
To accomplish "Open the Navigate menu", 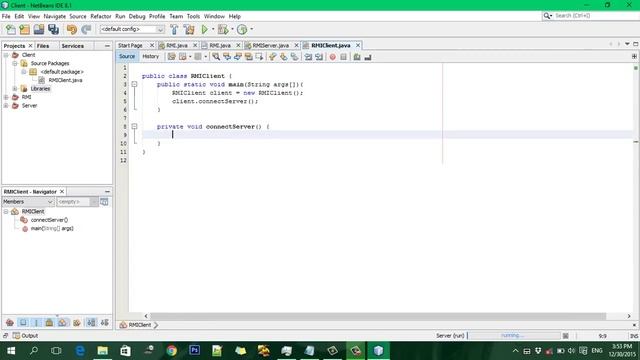I will [x=55, y=16].
